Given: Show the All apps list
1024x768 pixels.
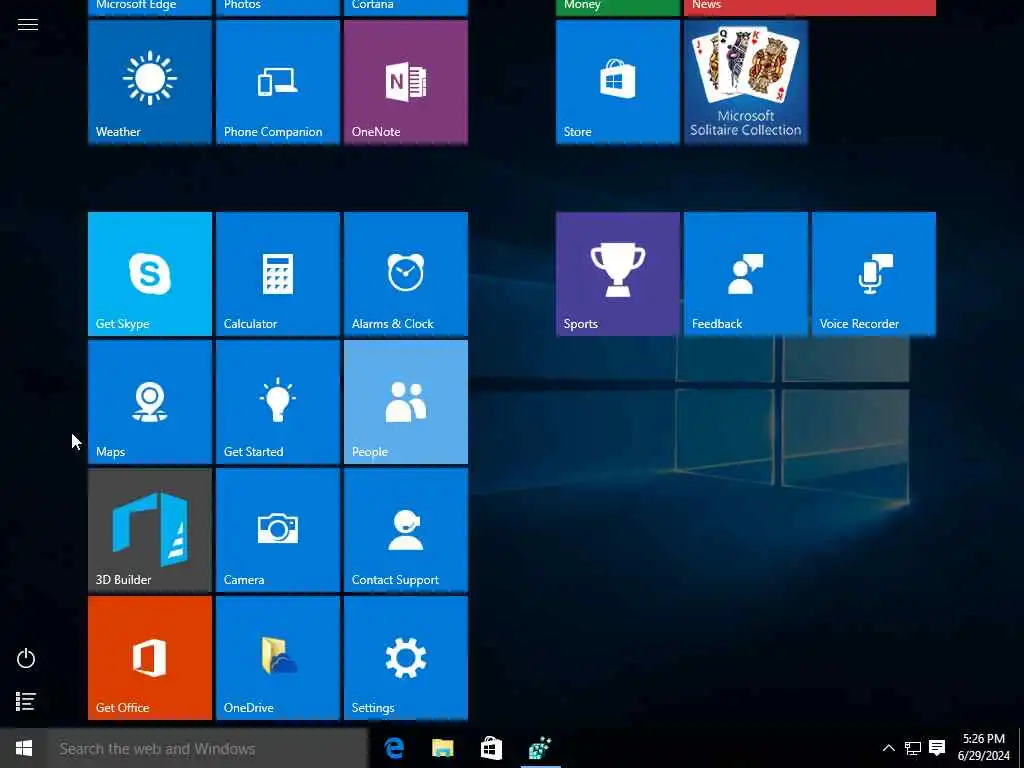Looking at the screenshot, I should 26,701.
